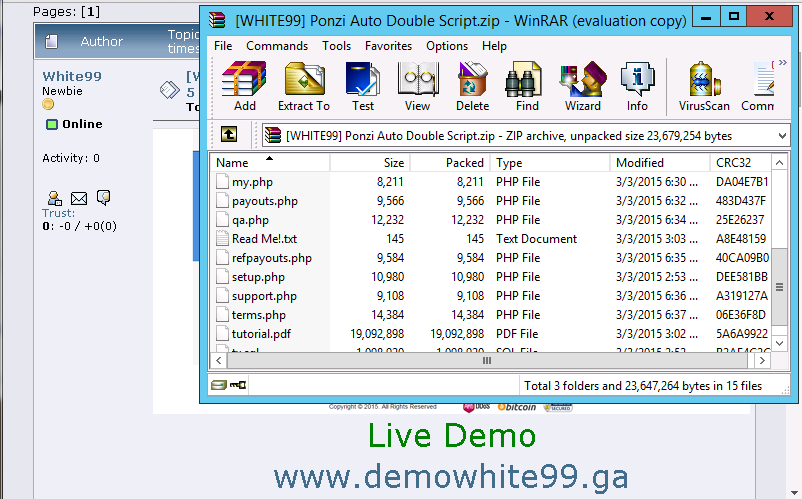Click the forum post topic icon
Viewport: 802px width, 499px height.
point(170,90)
